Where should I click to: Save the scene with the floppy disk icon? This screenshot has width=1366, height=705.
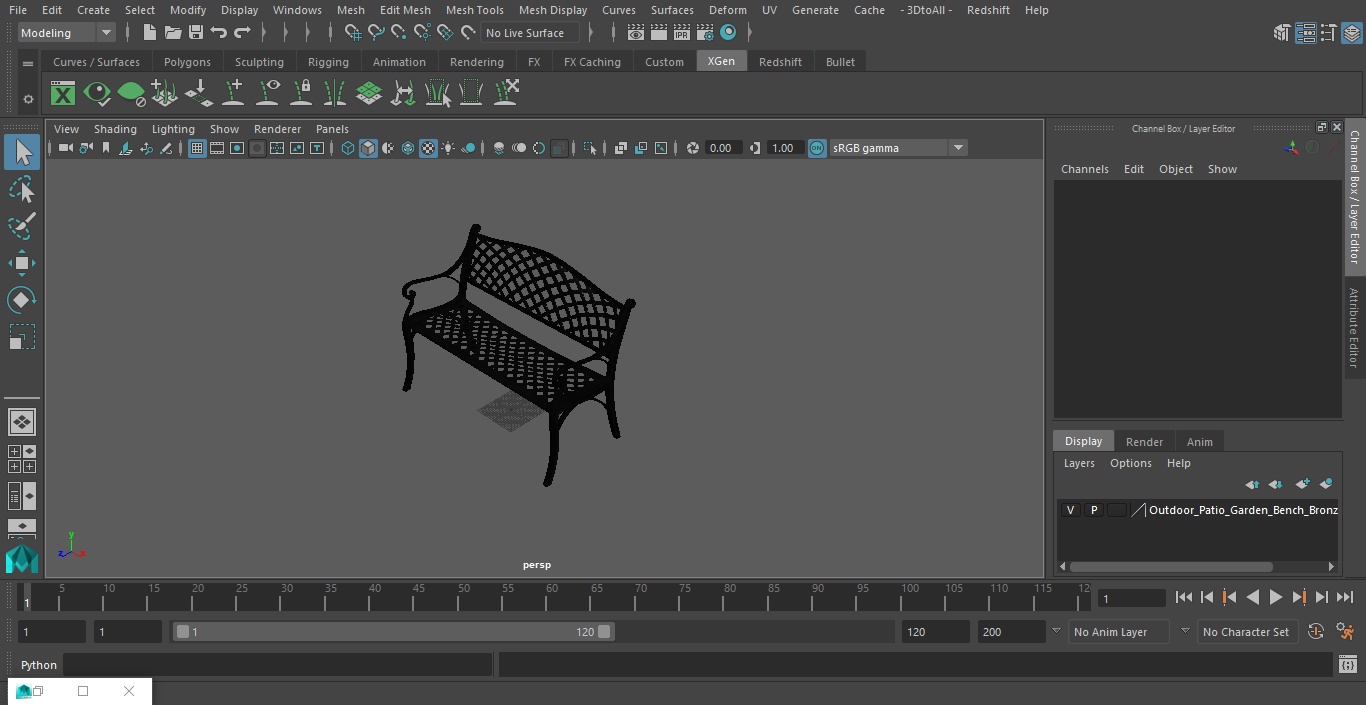point(196,33)
